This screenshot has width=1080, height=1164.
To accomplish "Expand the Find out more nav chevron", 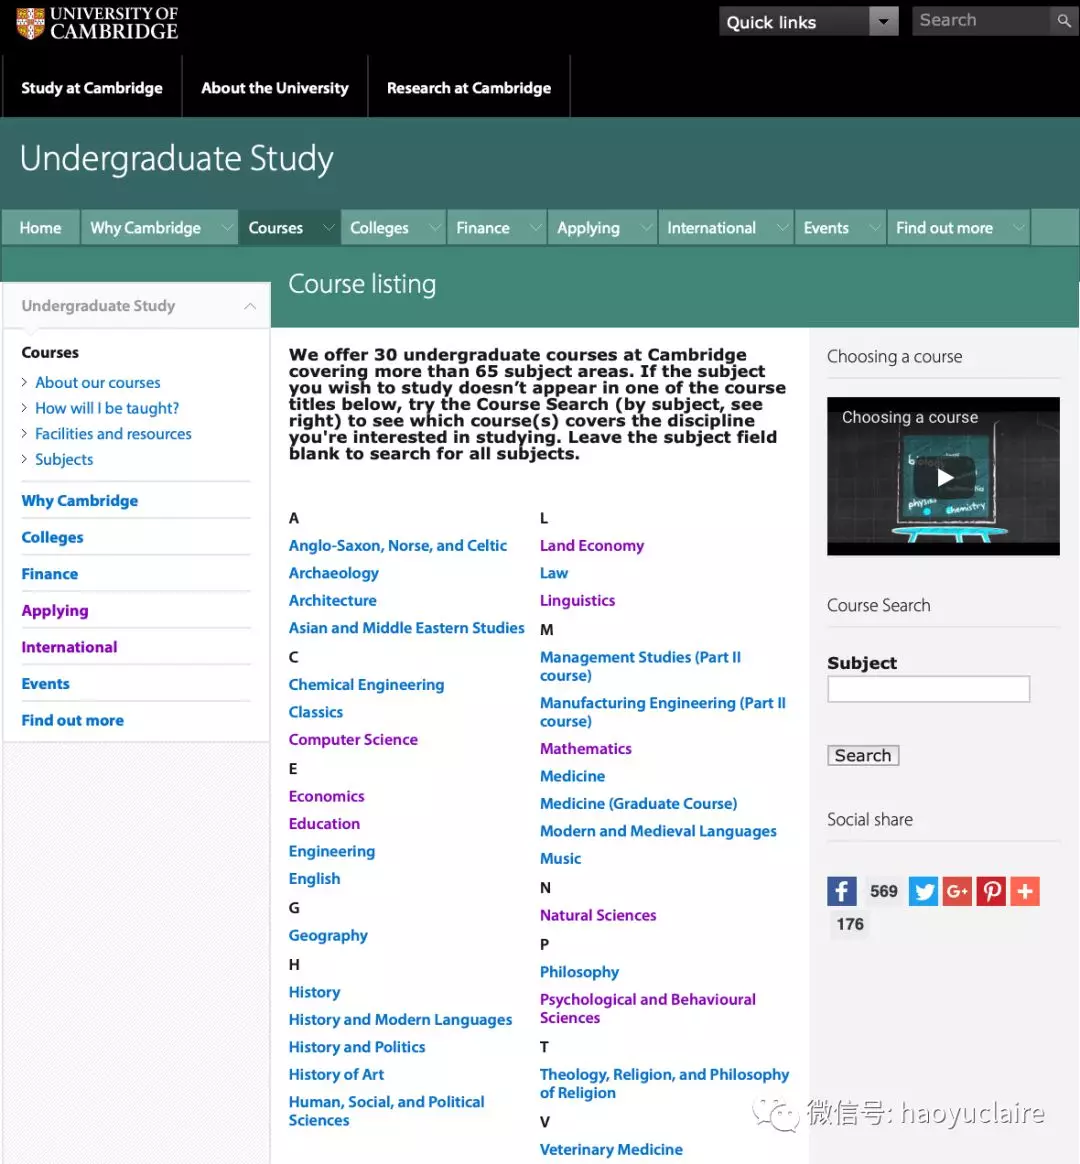I will 1018,228.
